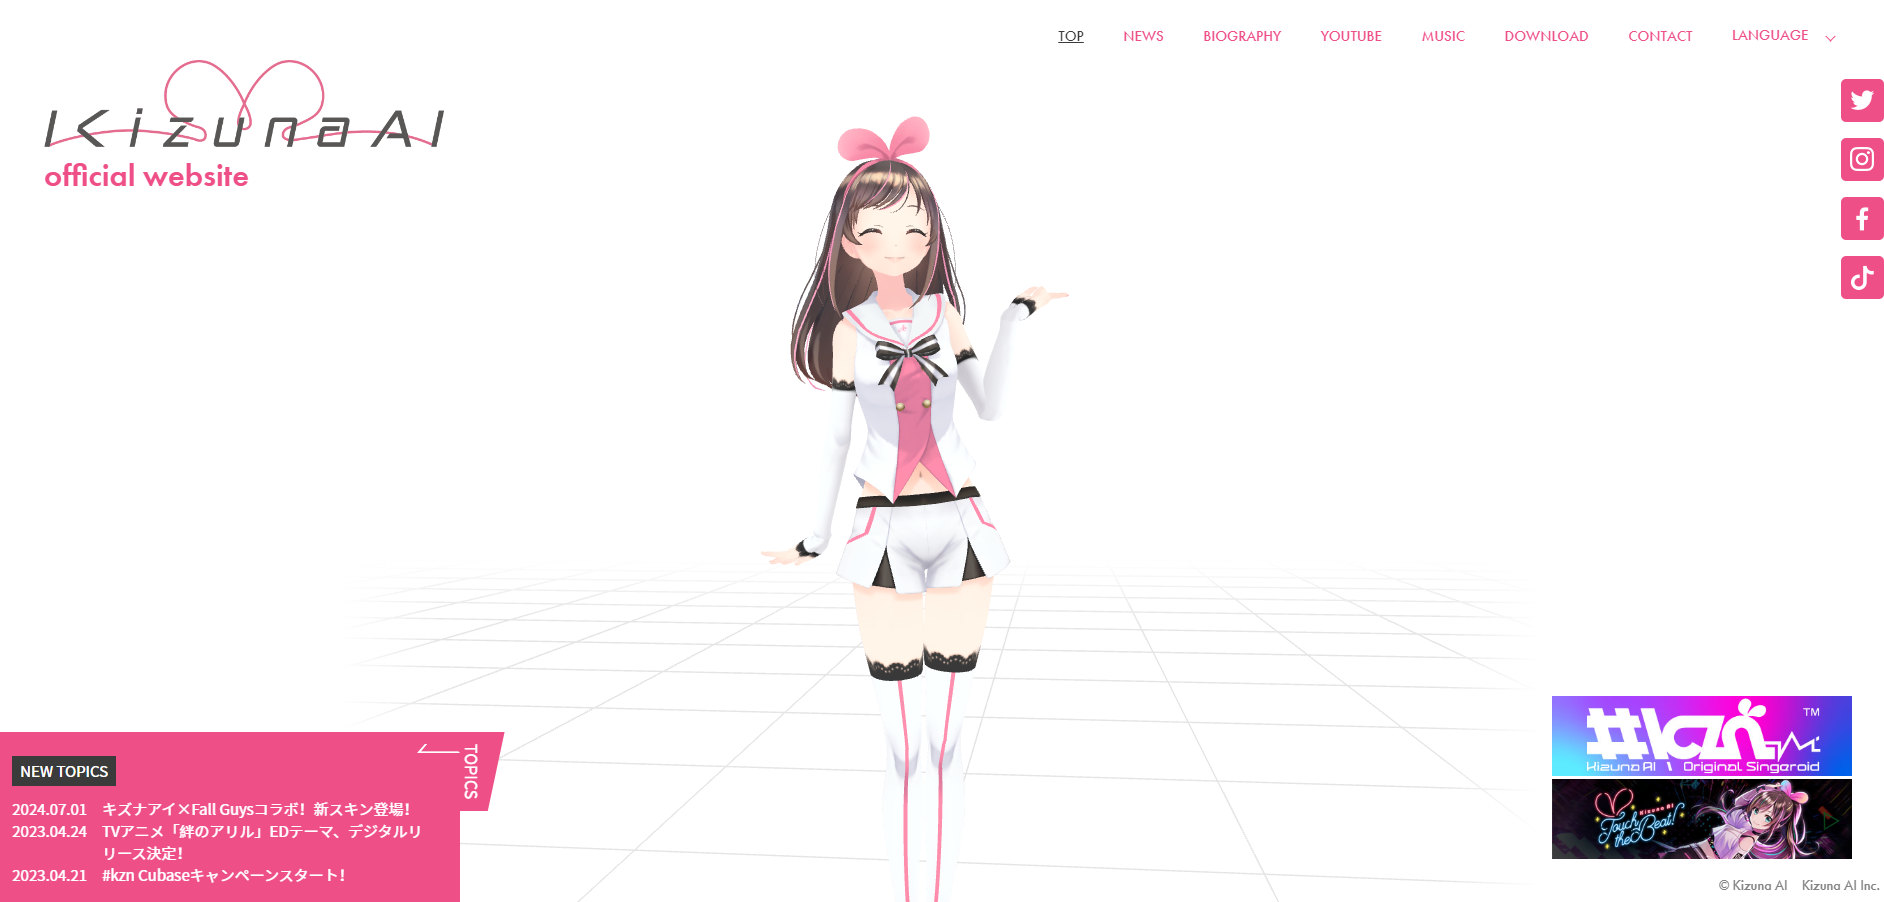Open the YOUTUBE menu item
The image size is (1884, 902).
coord(1351,36)
